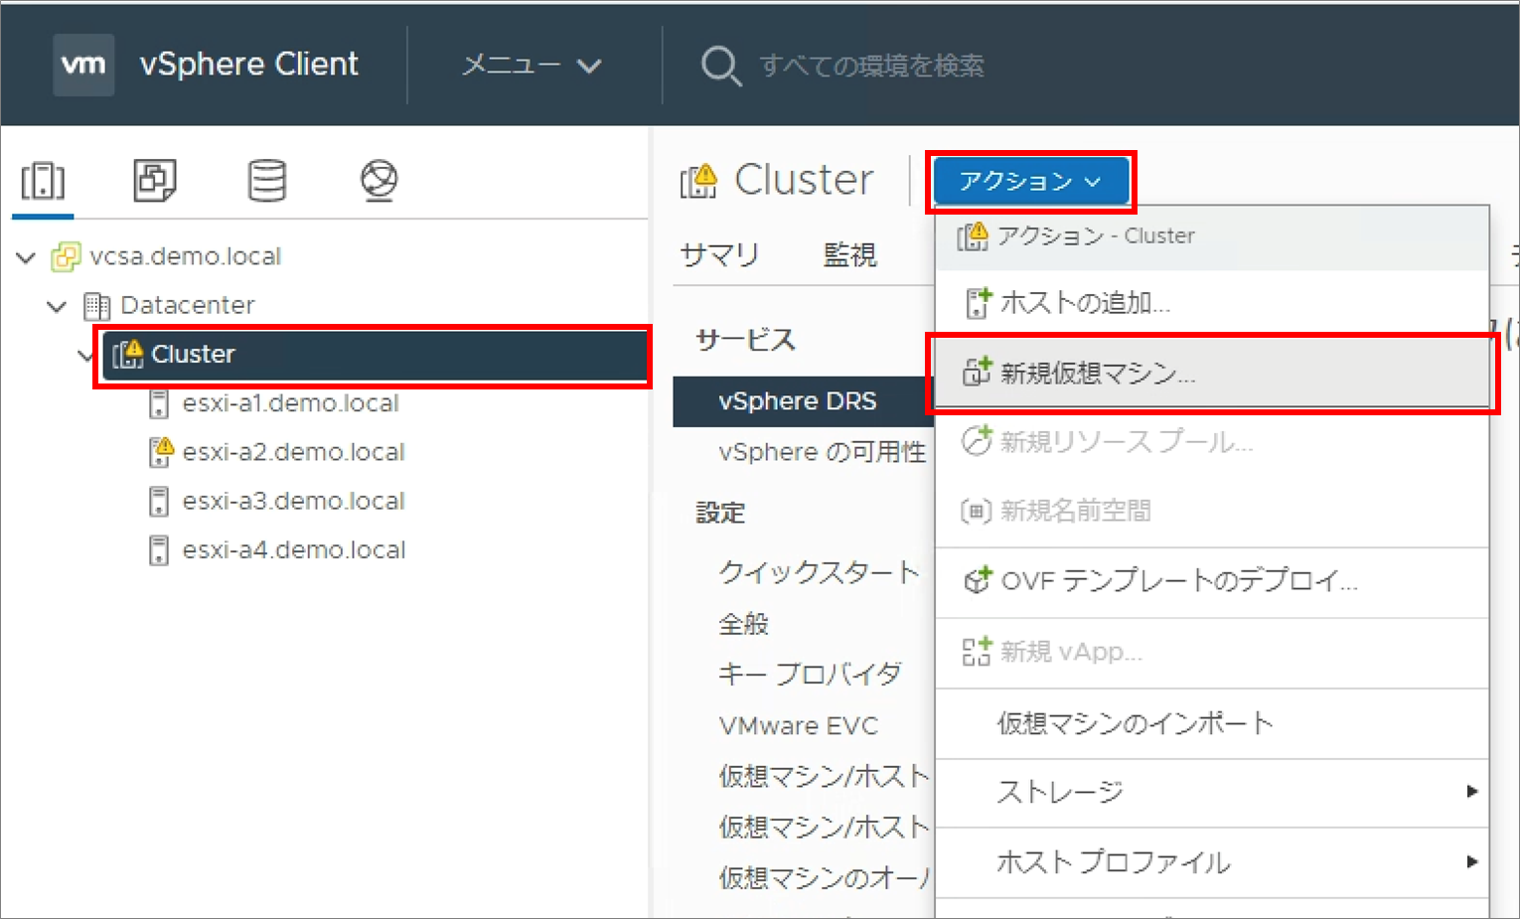Open vSphere の可用性 settings
The width and height of the screenshot is (1520, 919).
coord(821,452)
